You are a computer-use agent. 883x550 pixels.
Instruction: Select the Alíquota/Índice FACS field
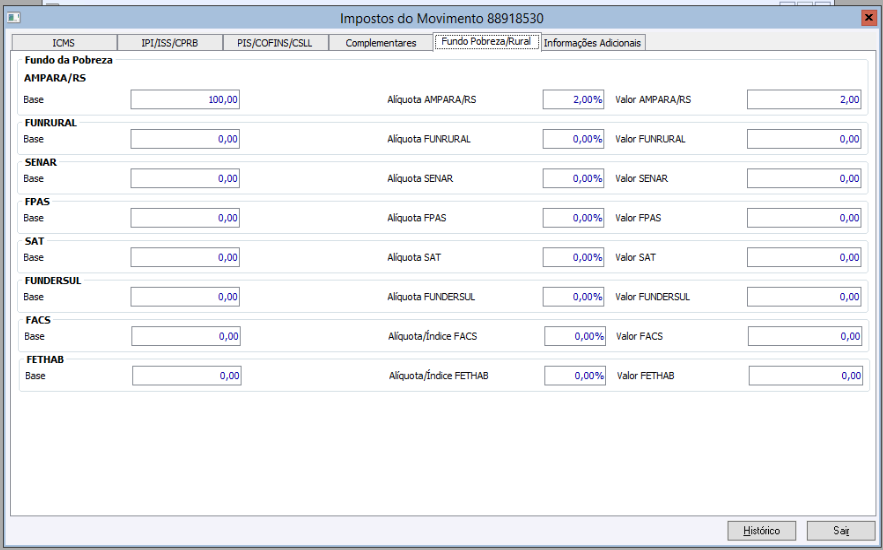pos(575,336)
